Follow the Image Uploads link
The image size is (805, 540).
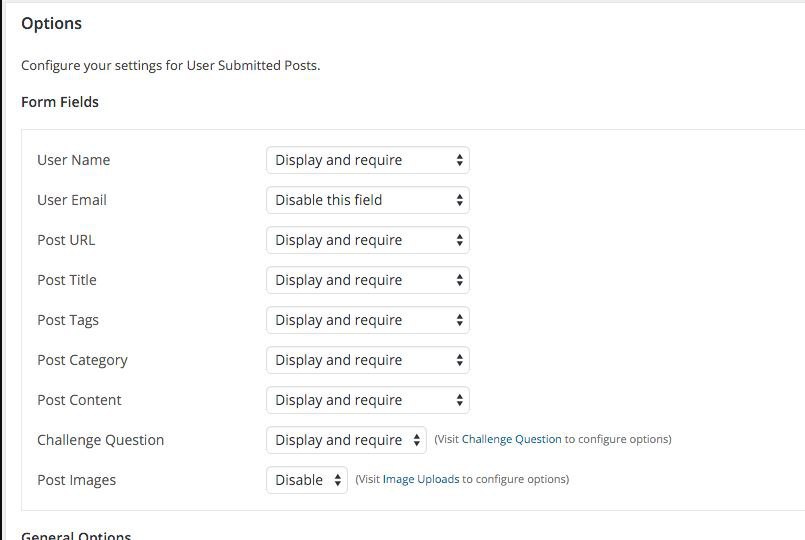point(421,479)
